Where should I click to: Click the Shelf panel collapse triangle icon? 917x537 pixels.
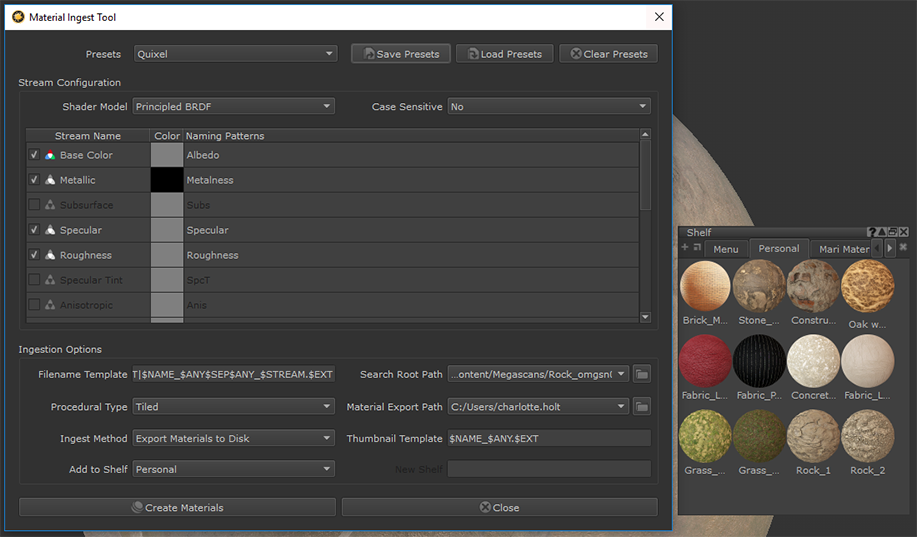point(882,233)
